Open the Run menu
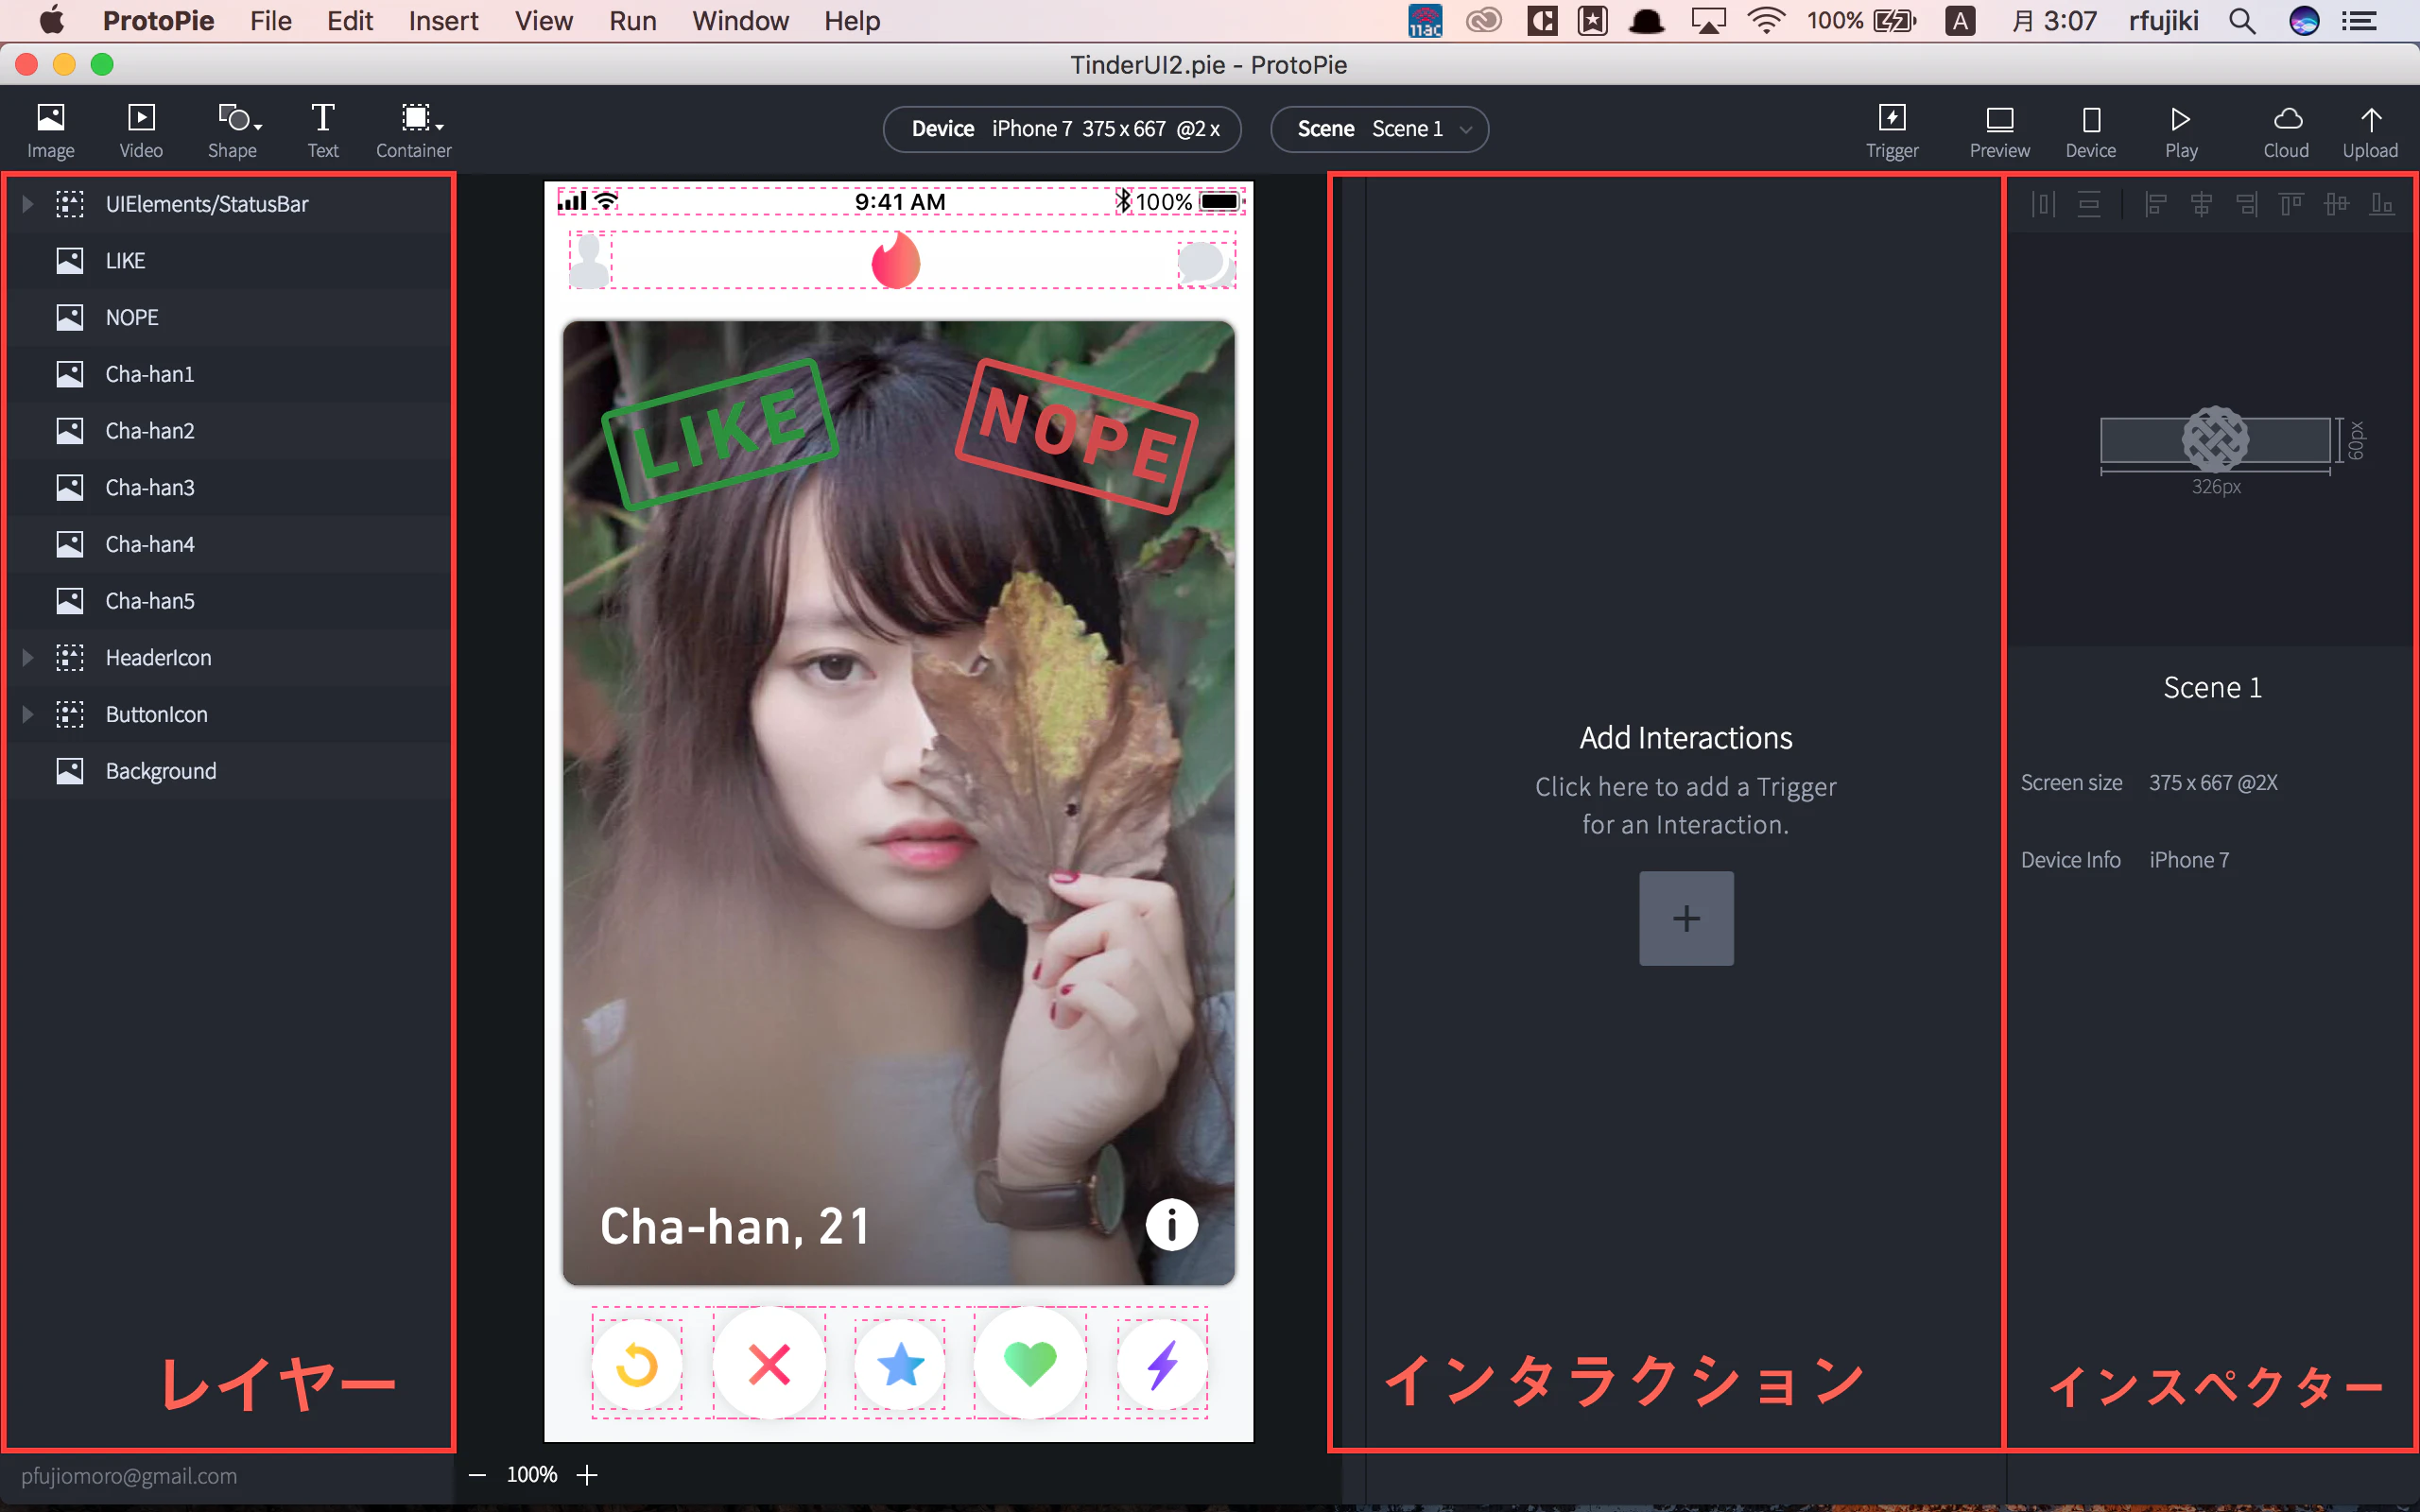2420x1512 pixels. [x=633, y=21]
